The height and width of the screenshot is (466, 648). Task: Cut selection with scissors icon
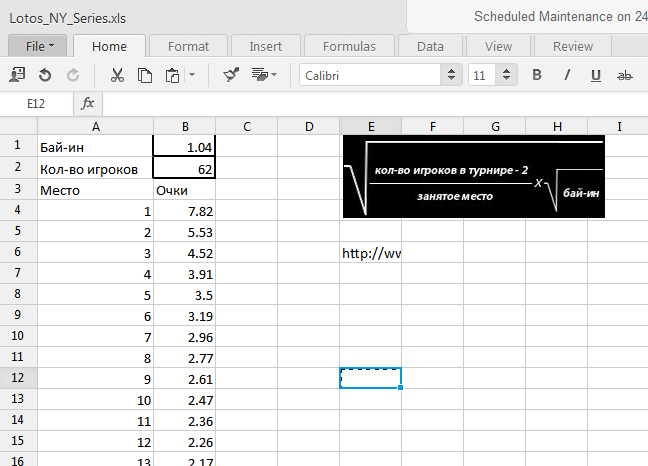pyautogui.click(x=117, y=75)
